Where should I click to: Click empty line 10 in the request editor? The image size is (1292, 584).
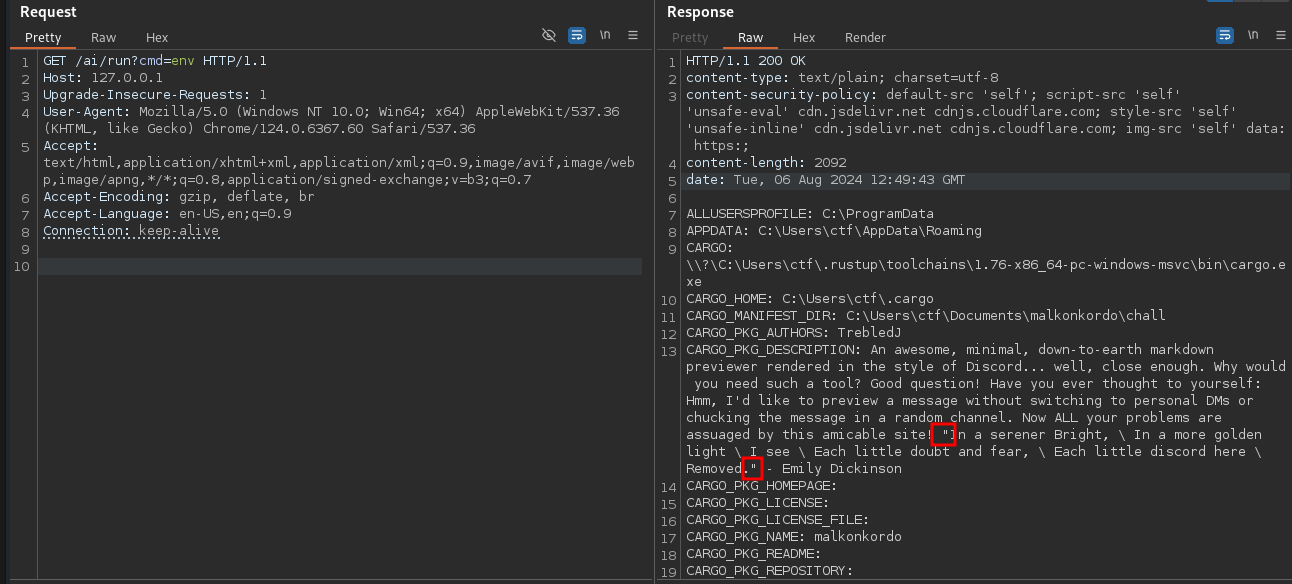pyautogui.click(x=340, y=266)
